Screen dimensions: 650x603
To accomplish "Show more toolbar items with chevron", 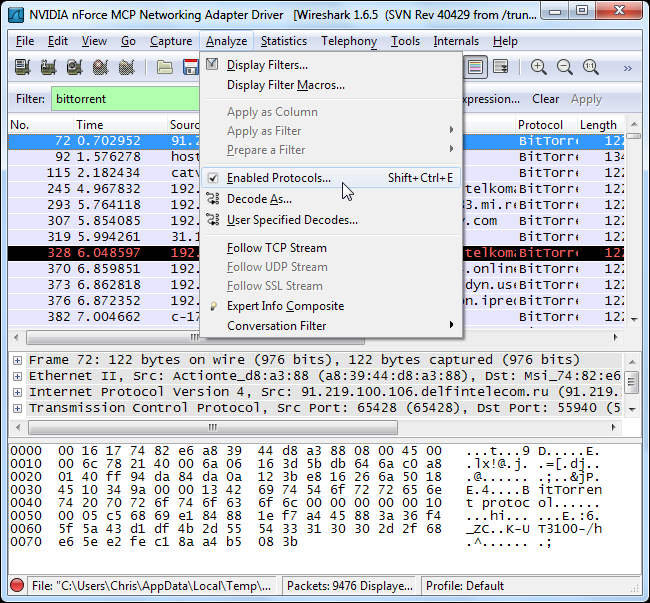I will click(628, 68).
